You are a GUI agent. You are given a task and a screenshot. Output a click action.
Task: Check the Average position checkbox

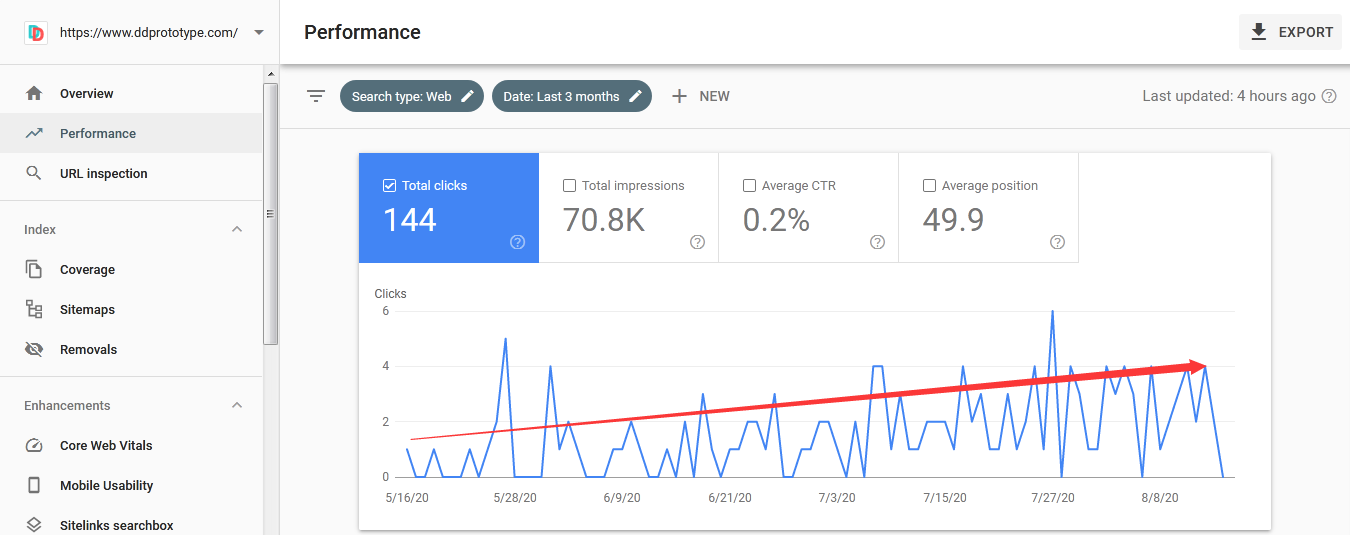pyautogui.click(x=930, y=185)
